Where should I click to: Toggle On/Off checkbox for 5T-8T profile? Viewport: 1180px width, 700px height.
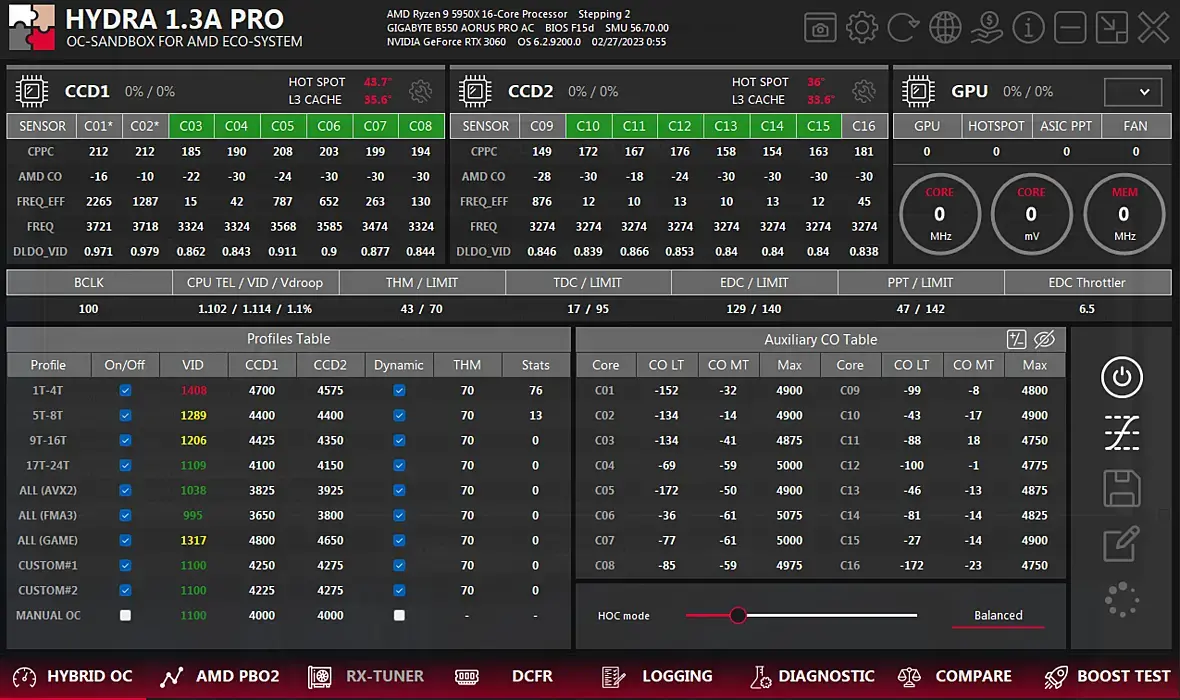pos(125,415)
